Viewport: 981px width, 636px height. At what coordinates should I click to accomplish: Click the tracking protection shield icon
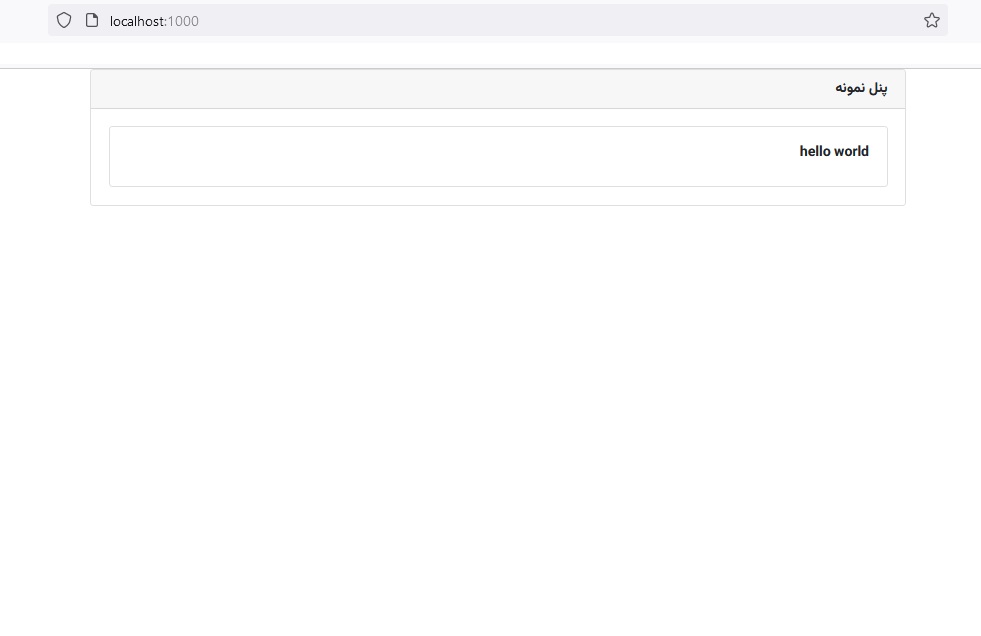click(64, 20)
